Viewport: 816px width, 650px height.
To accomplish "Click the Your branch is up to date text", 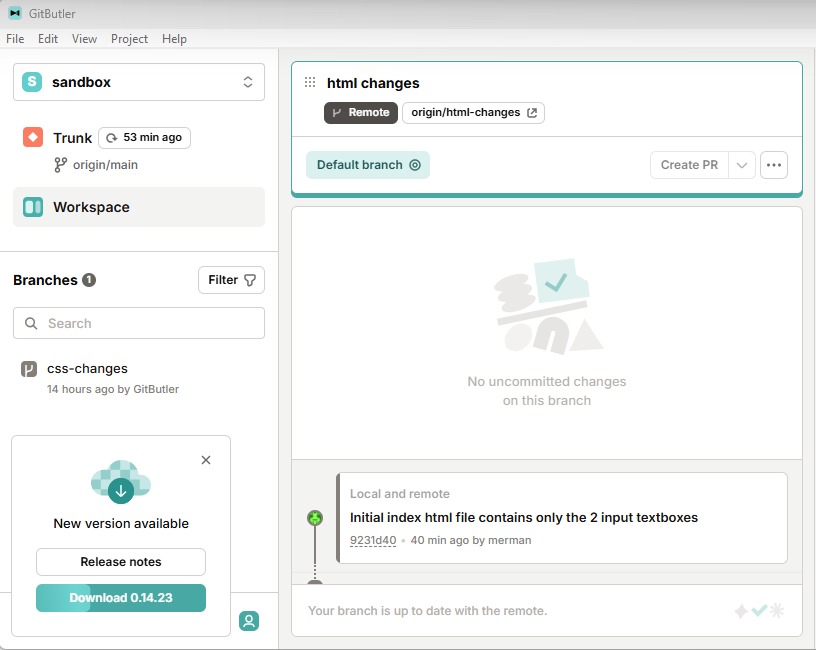I will coord(428,610).
